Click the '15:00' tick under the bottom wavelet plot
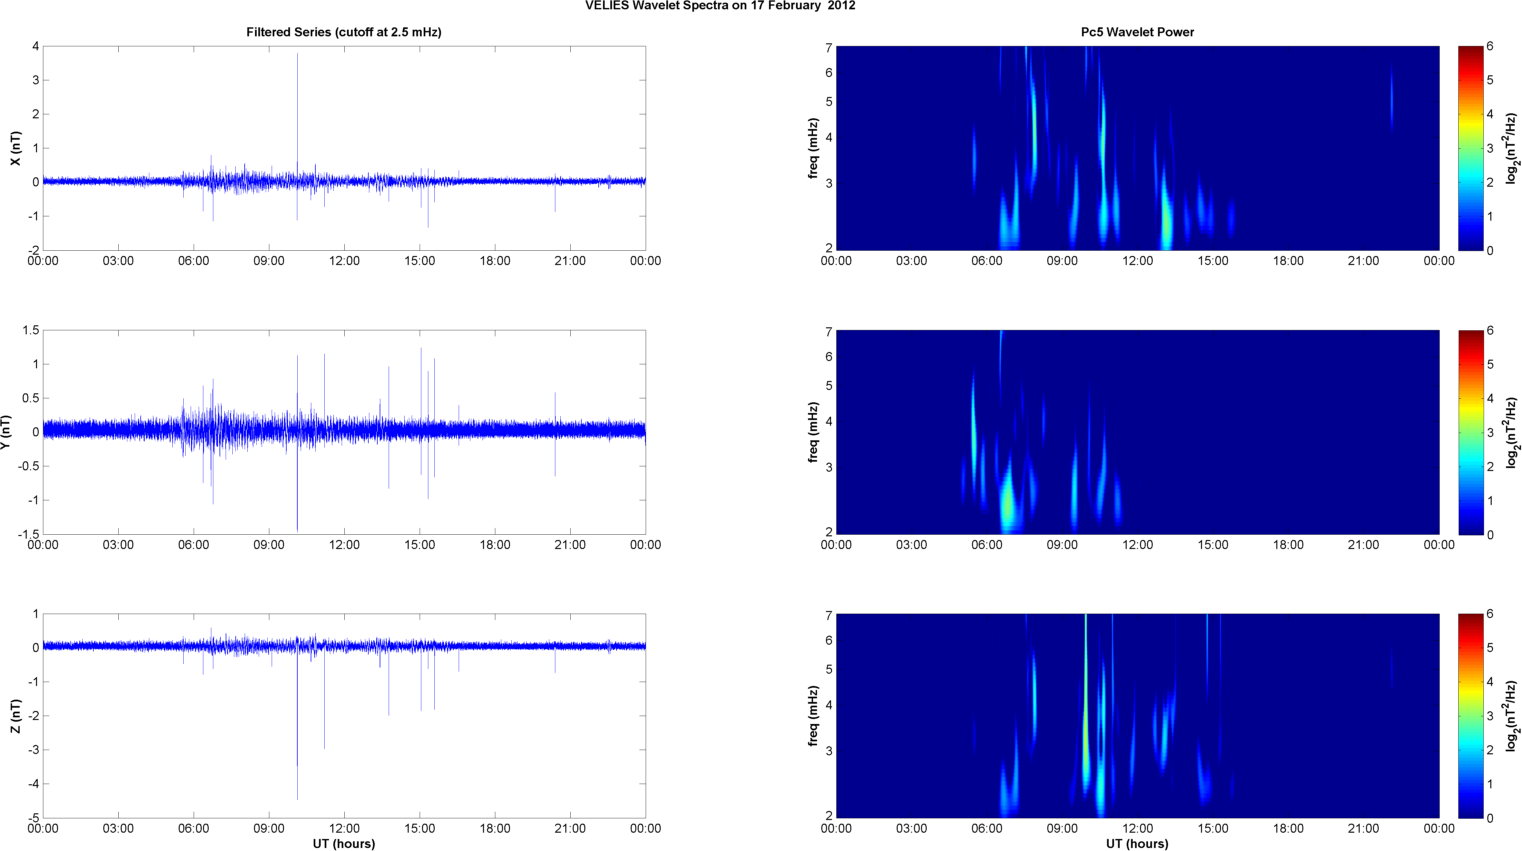The width and height of the screenshot is (1522, 851). [x=1213, y=829]
